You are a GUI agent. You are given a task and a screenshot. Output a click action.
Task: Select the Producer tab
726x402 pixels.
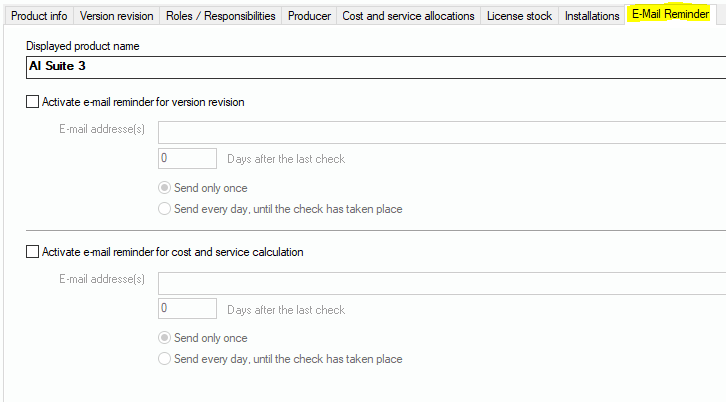click(x=309, y=16)
